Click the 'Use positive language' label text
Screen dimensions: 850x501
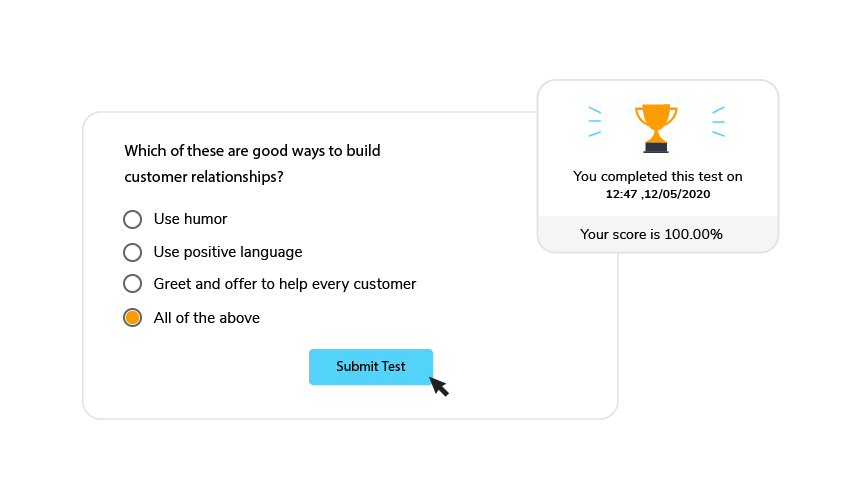click(228, 252)
